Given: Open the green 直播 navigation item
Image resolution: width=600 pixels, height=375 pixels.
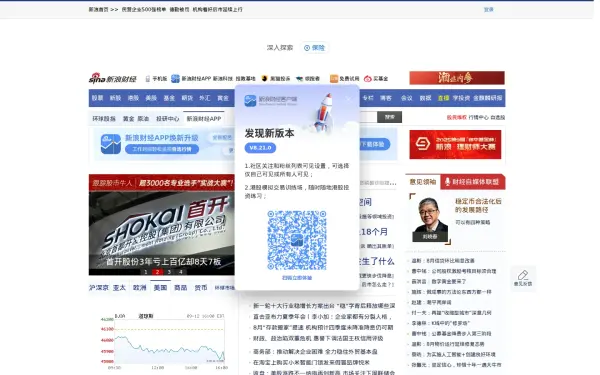Looking at the screenshot, I should point(443,98).
